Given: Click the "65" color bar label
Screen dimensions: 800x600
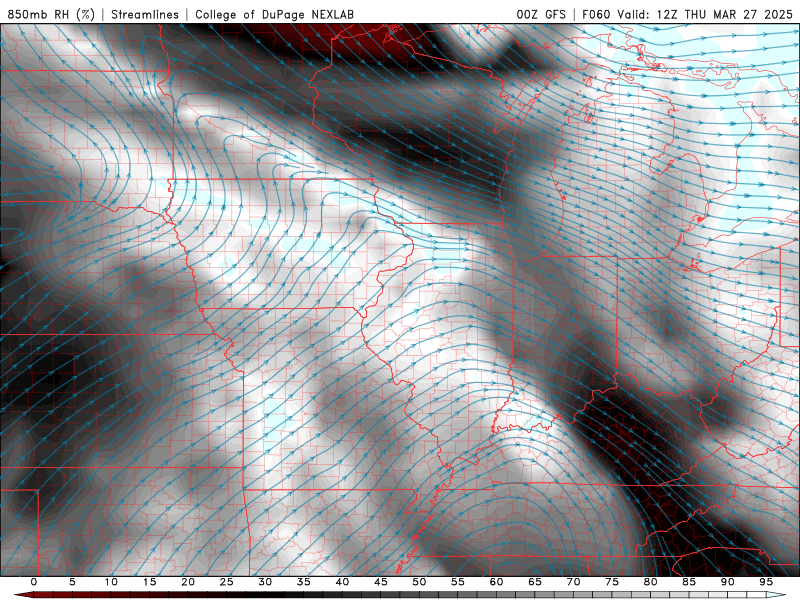Looking at the screenshot, I should pyautogui.click(x=535, y=582).
